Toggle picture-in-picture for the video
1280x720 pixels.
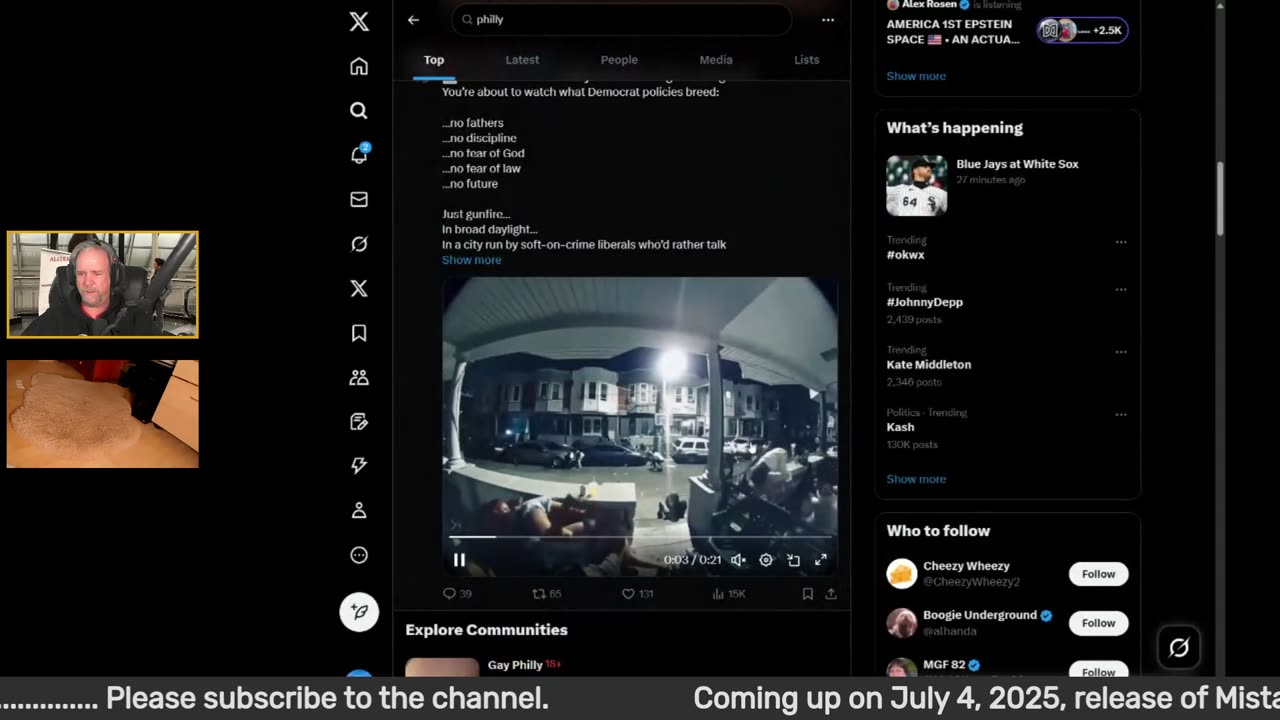(x=793, y=560)
